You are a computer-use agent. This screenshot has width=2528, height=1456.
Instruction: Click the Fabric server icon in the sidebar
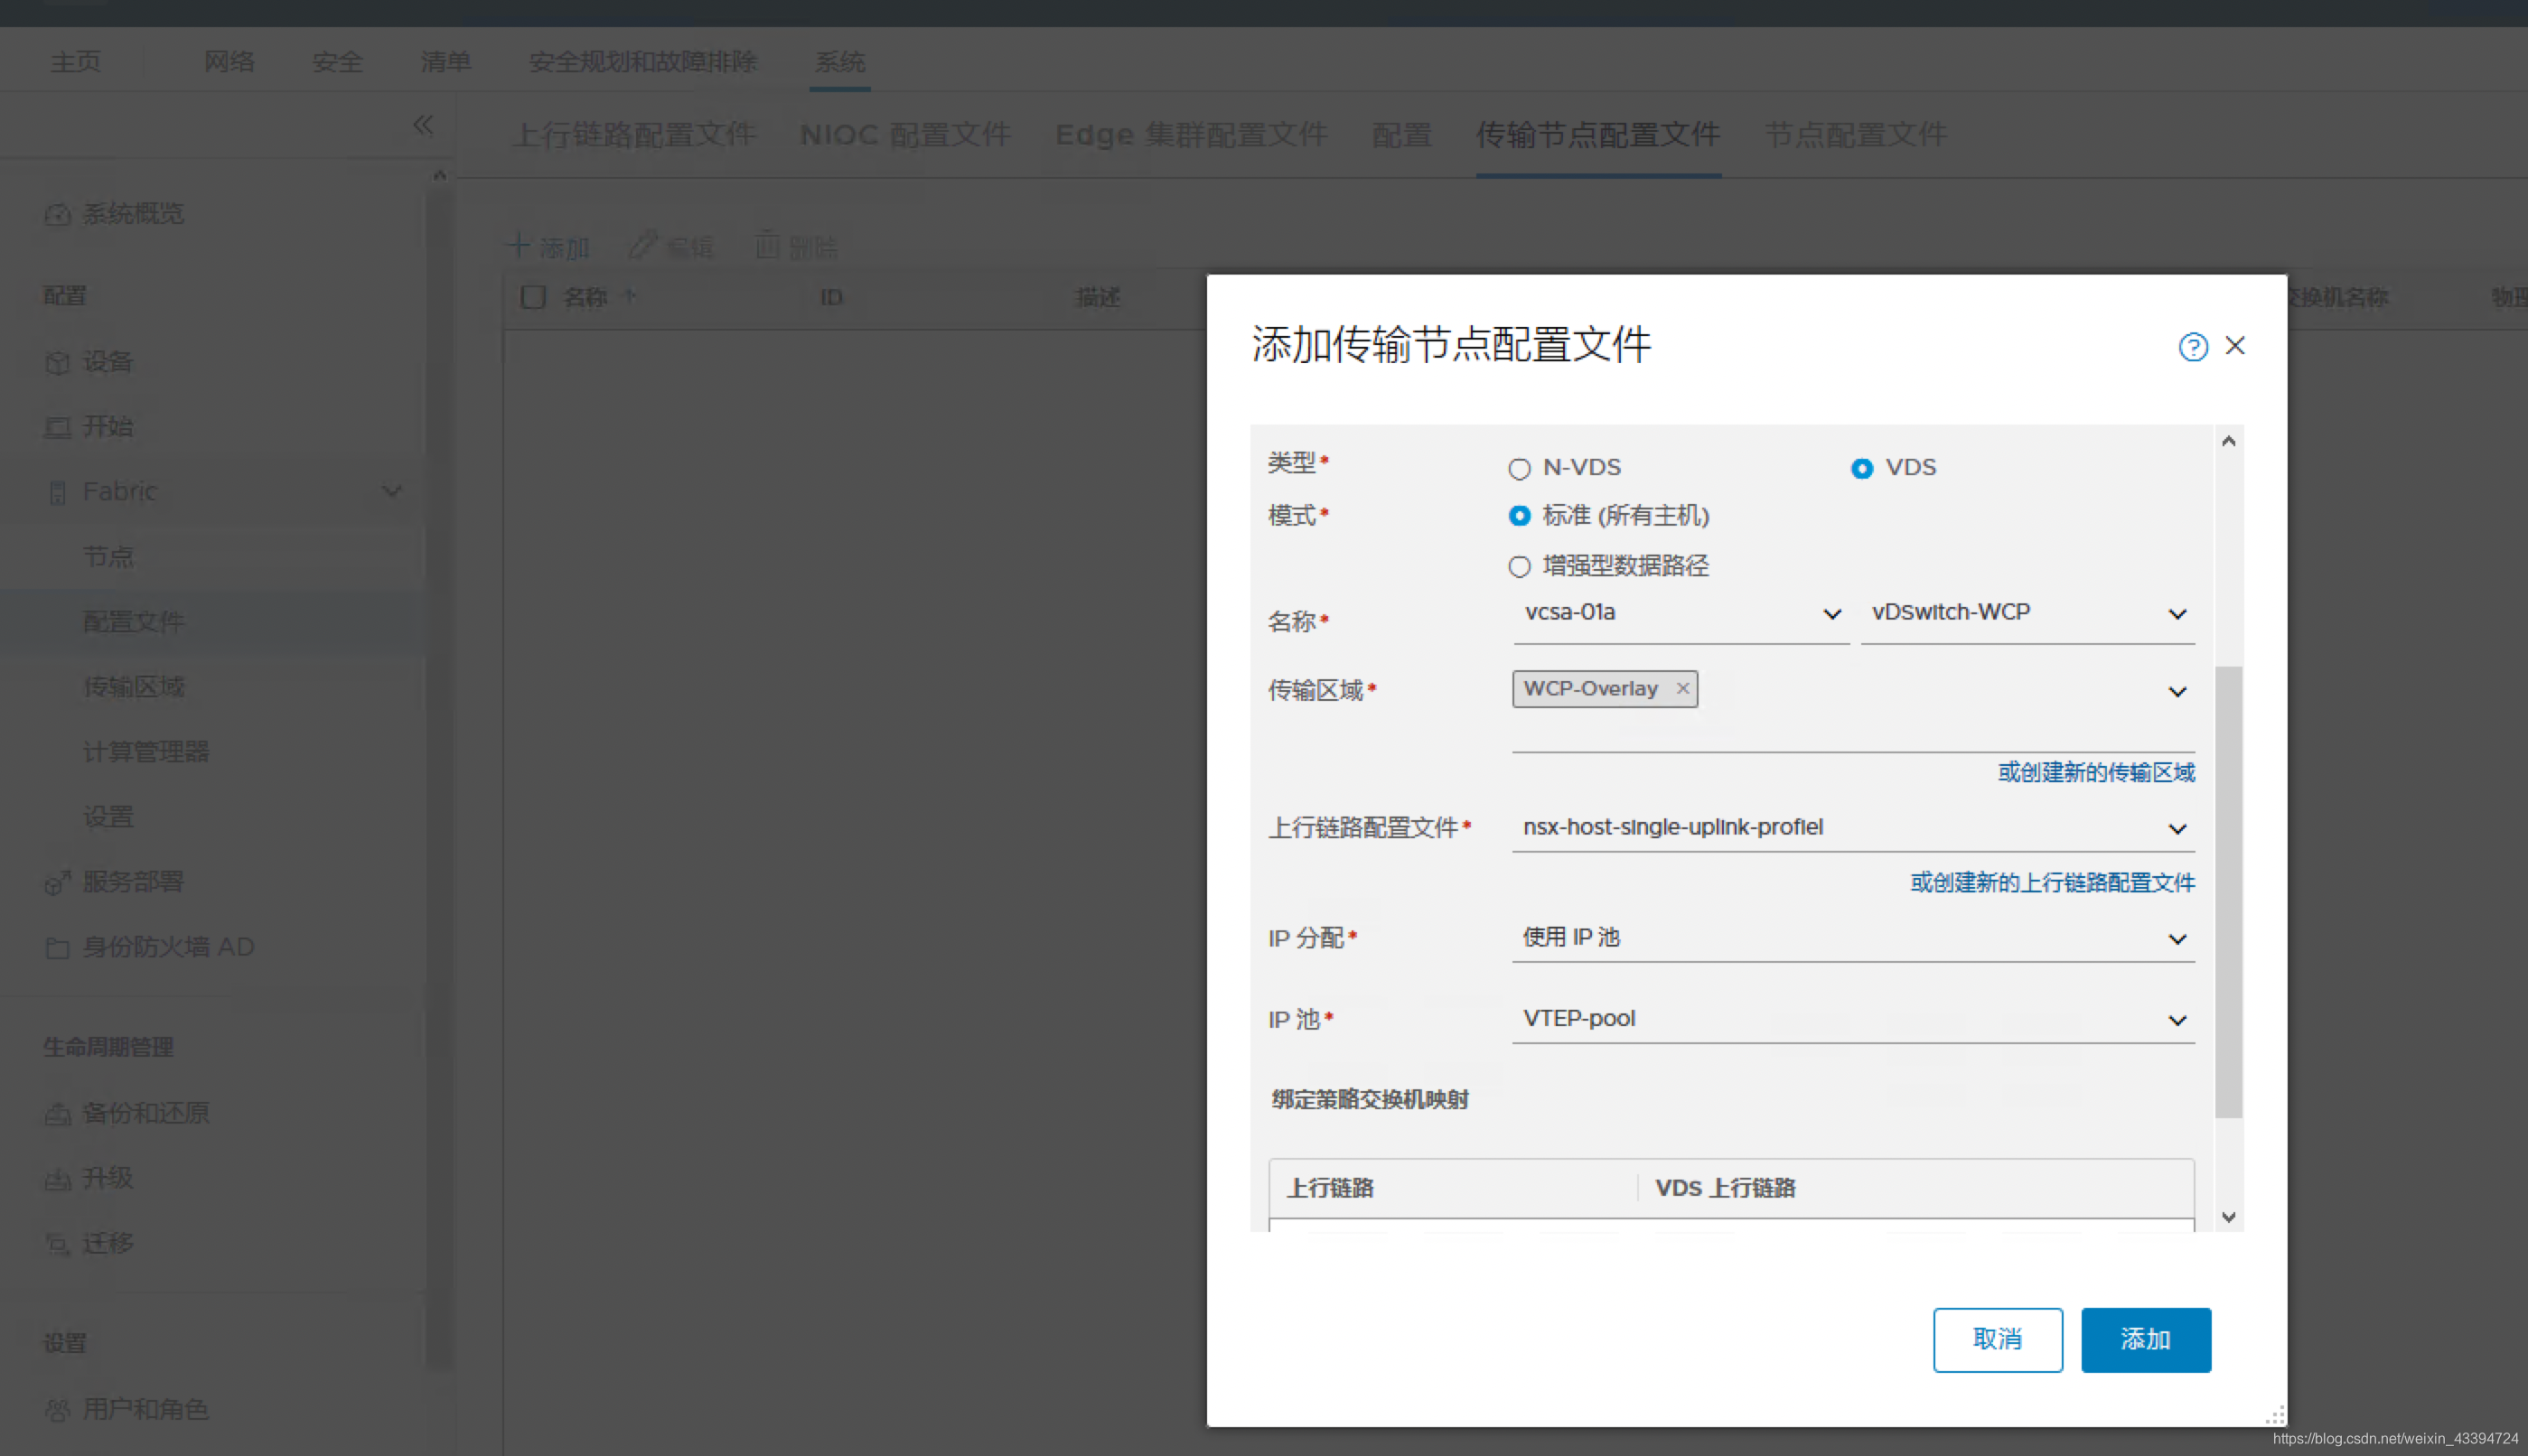pos(57,492)
